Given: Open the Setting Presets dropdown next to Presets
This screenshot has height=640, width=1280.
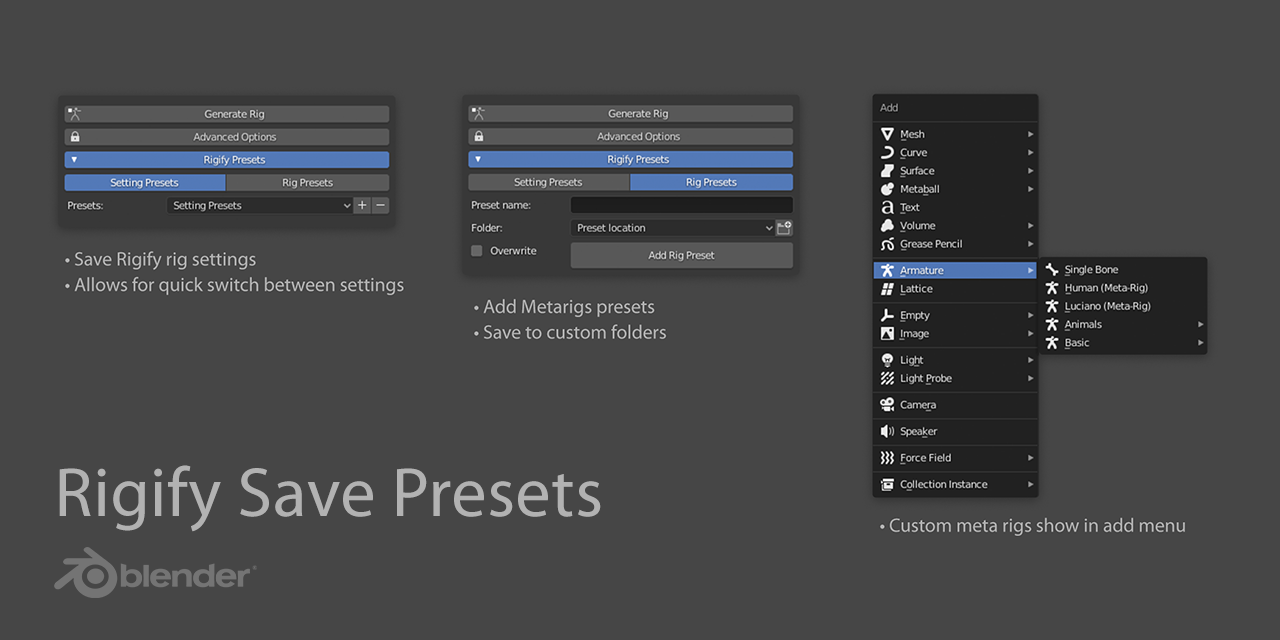Looking at the screenshot, I should tap(260, 205).
